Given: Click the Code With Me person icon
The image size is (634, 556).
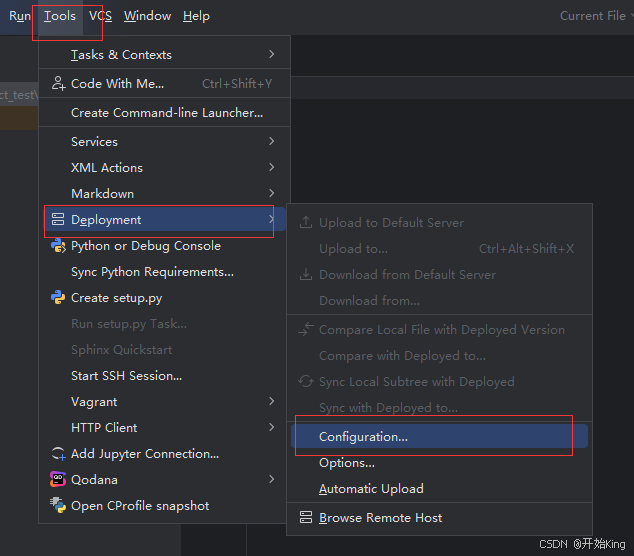Looking at the screenshot, I should pyautogui.click(x=58, y=83).
